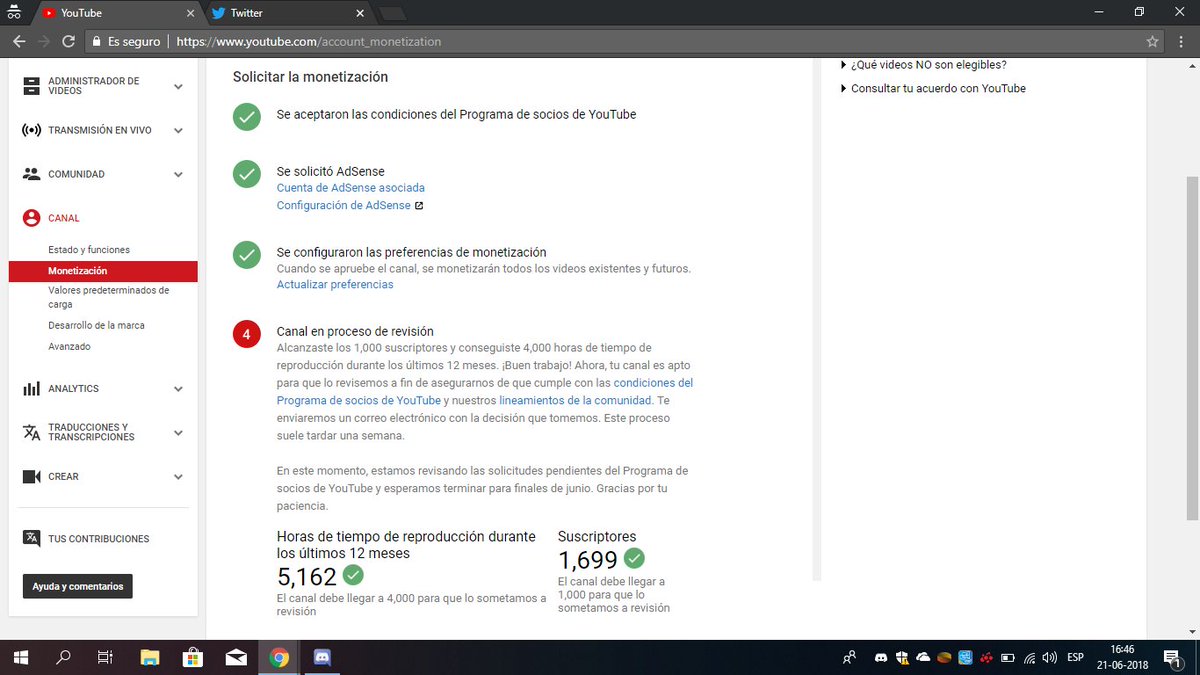Click the Comunidad people icon

pyautogui.click(x=32, y=174)
